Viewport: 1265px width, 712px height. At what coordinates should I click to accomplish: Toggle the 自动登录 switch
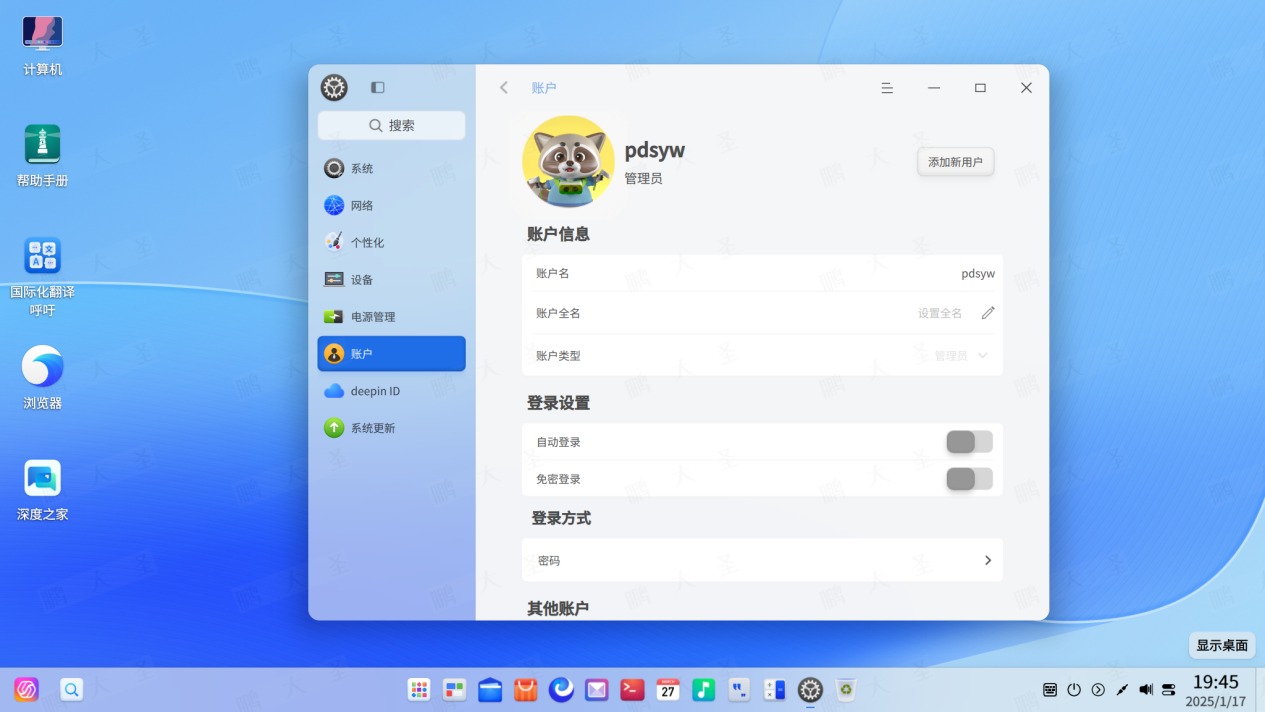[x=969, y=442]
